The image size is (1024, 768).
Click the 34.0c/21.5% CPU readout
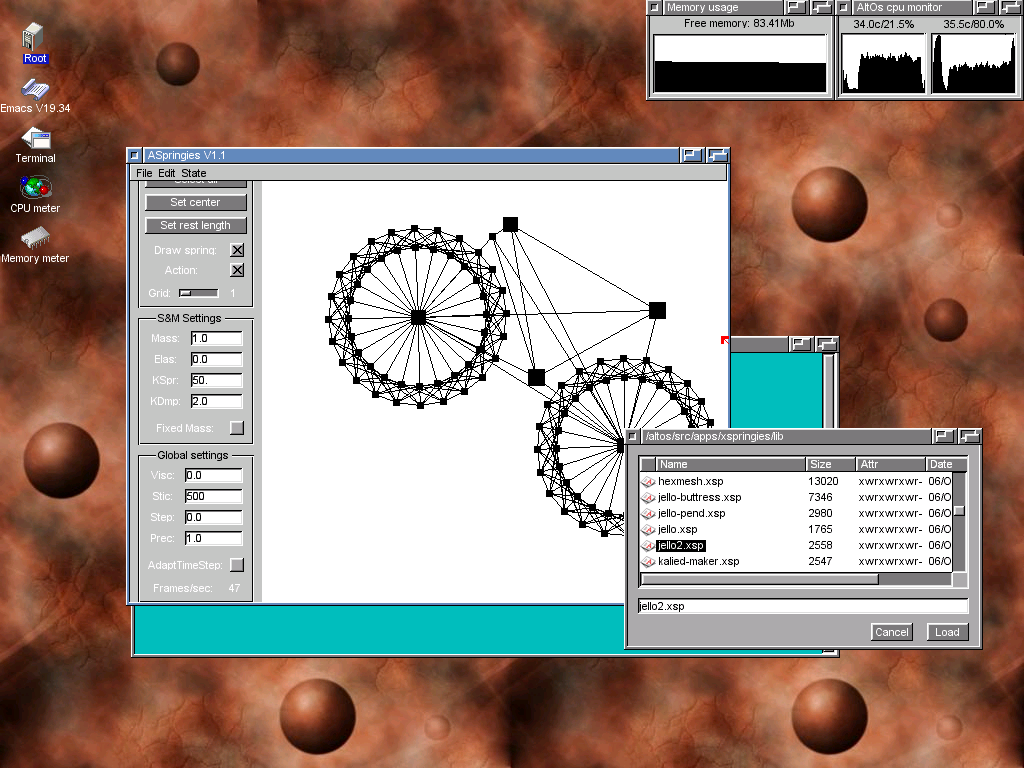click(x=884, y=24)
